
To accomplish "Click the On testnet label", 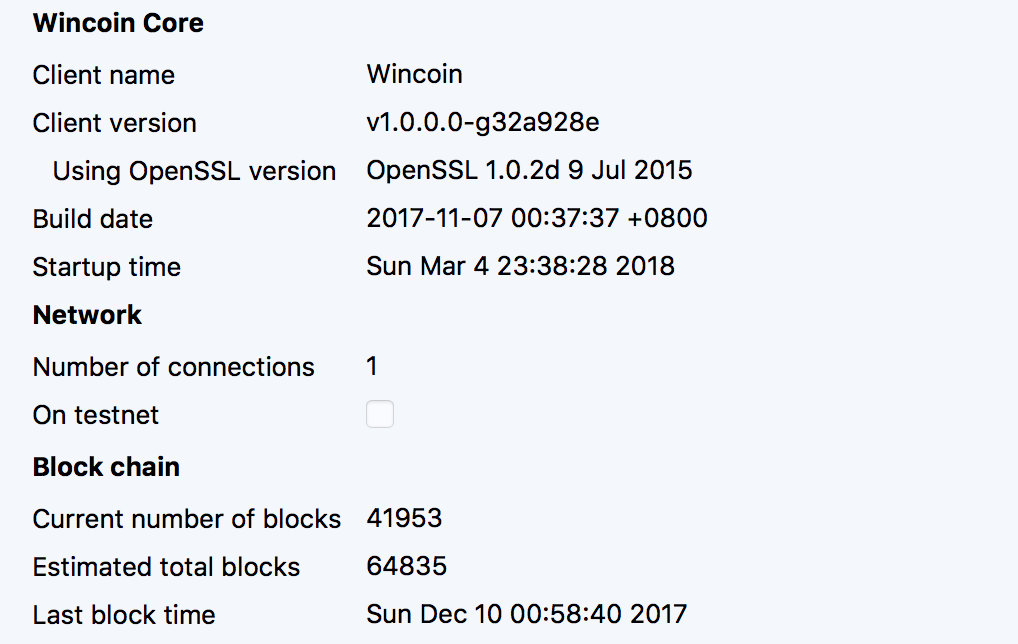I will [x=96, y=415].
